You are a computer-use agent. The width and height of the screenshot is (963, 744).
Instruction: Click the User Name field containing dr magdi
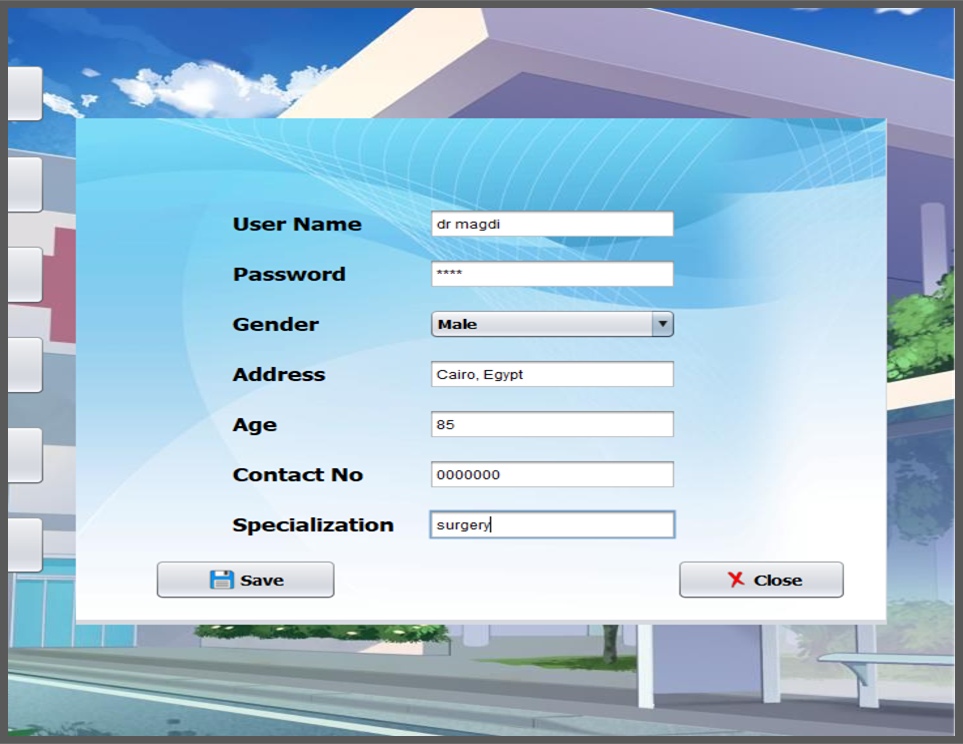[551, 223]
